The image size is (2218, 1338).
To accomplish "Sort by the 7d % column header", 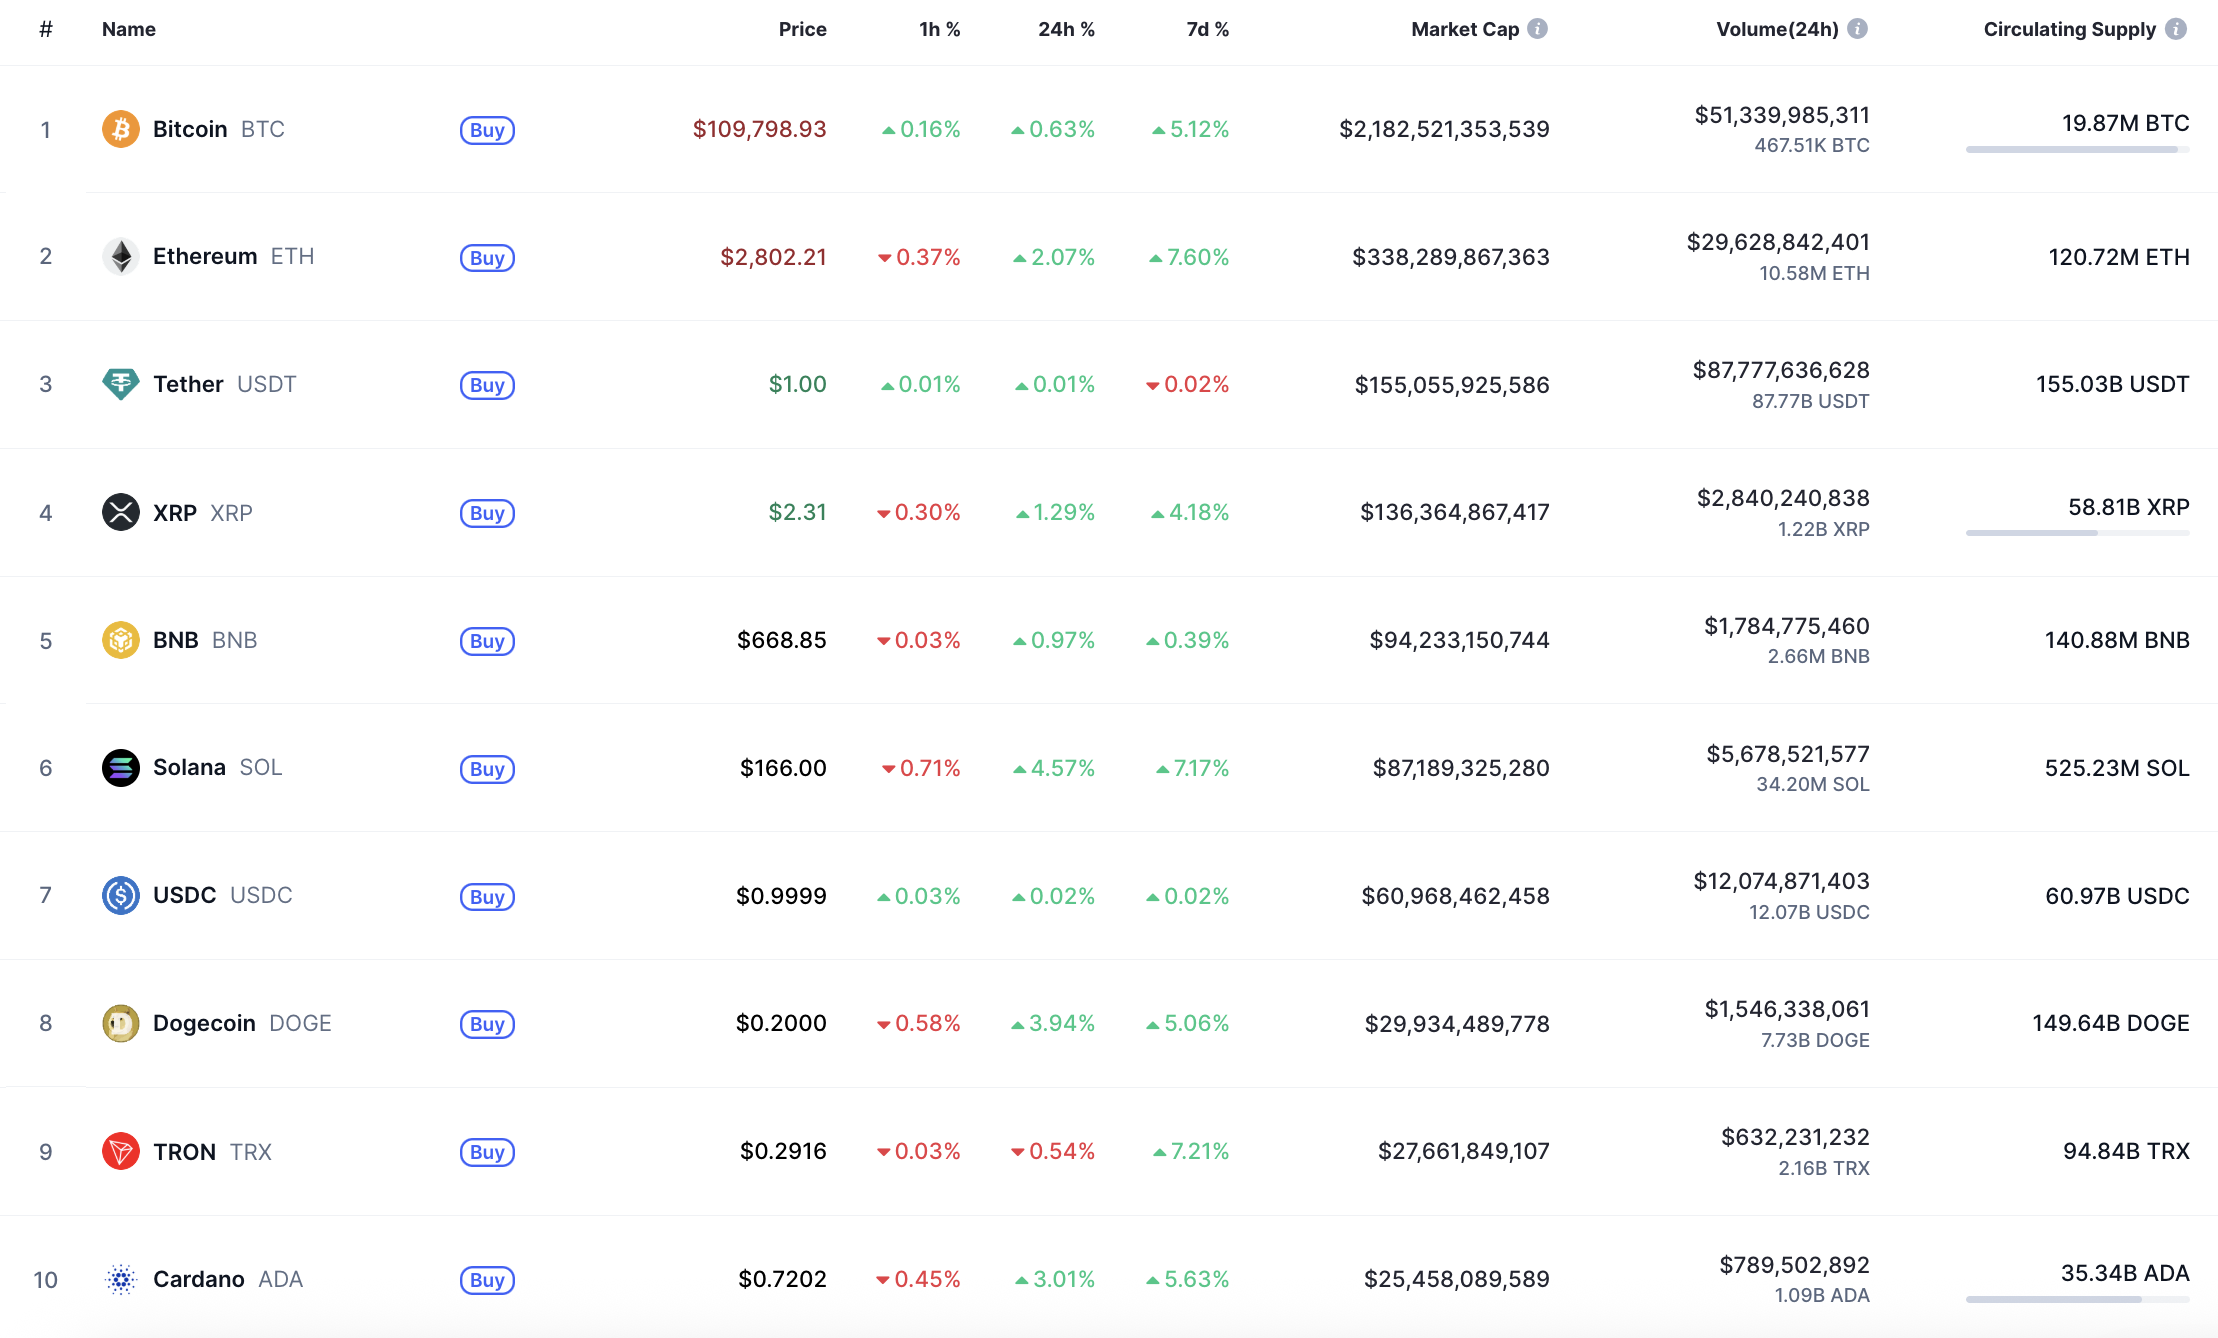I will click(x=1207, y=29).
